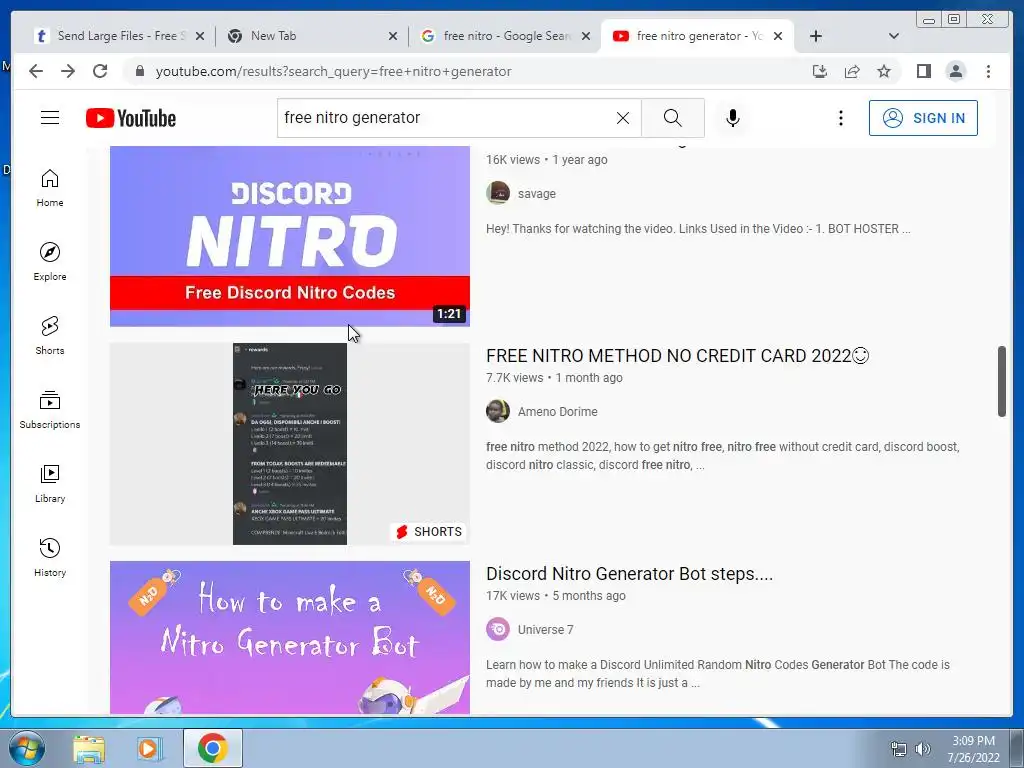1024x768 pixels.
Task: Reload the current page
Action: point(100,71)
